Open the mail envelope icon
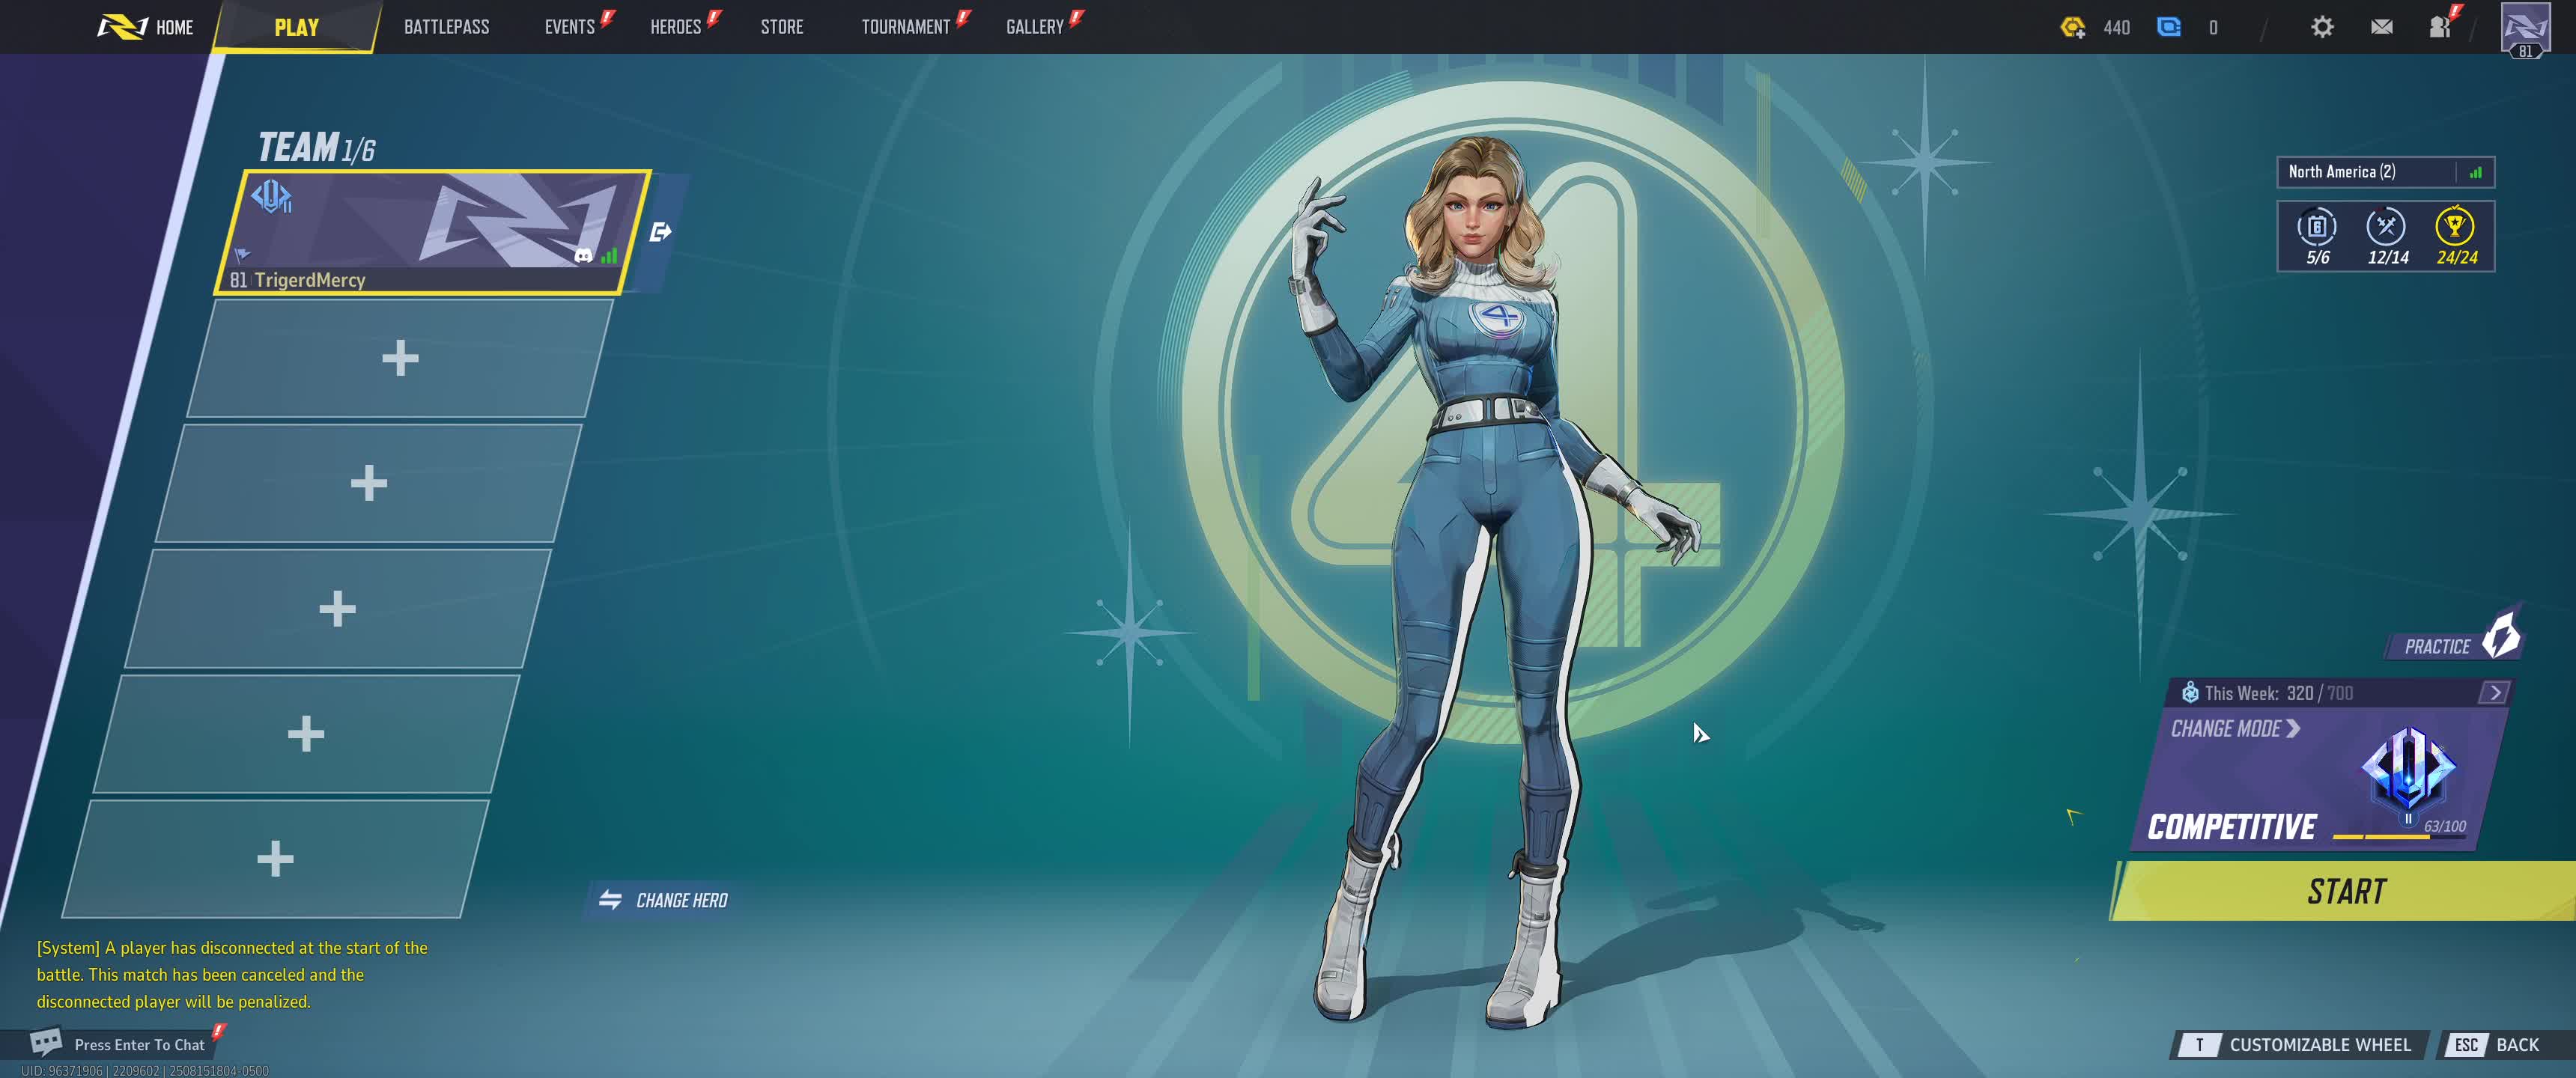This screenshot has width=2576, height=1078. coord(2381,27)
